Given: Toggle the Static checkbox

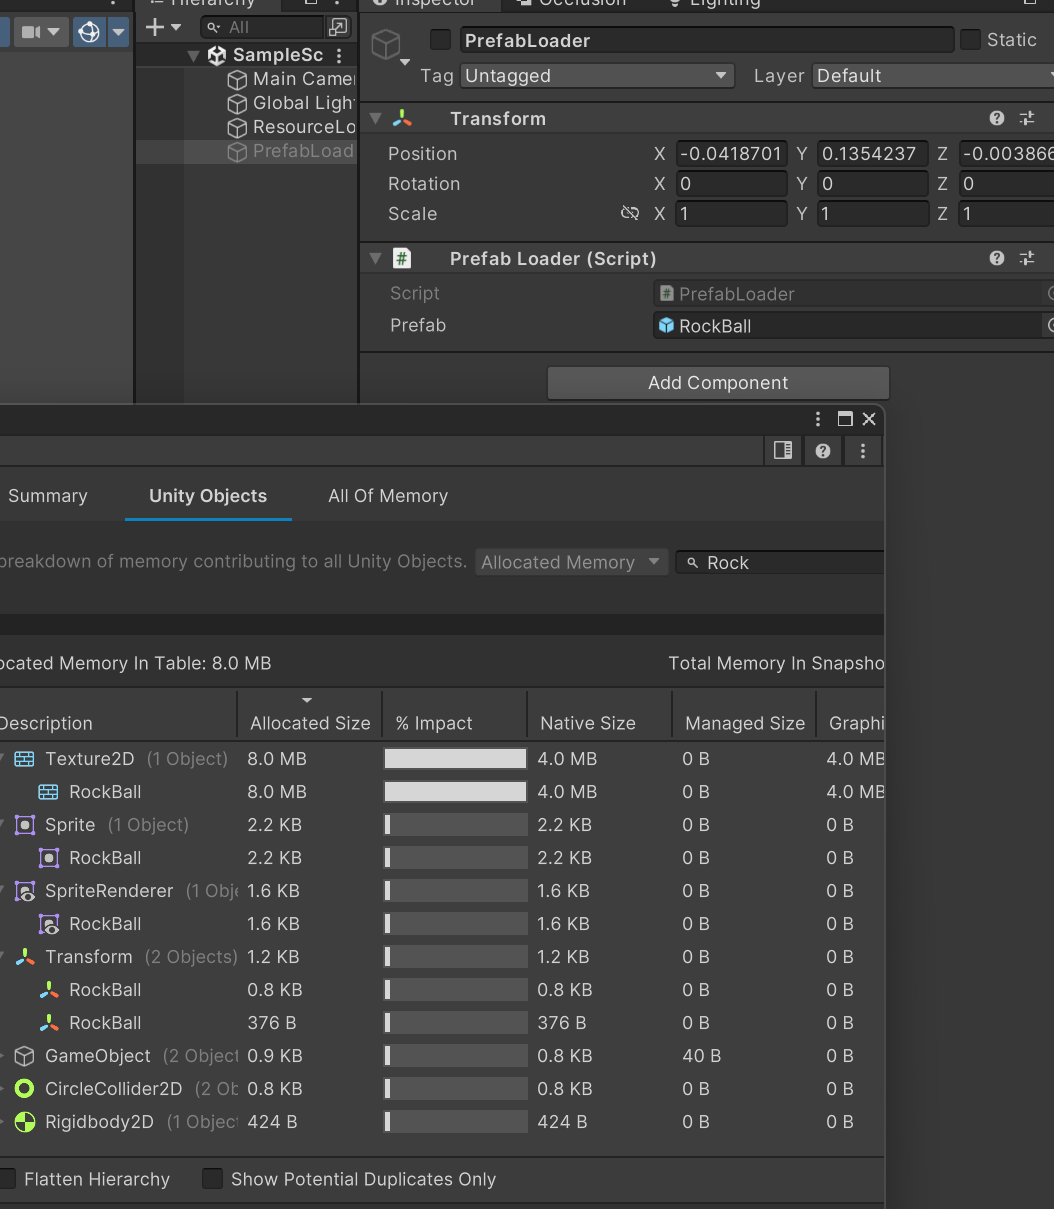Looking at the screenshot, I should 970,40.
